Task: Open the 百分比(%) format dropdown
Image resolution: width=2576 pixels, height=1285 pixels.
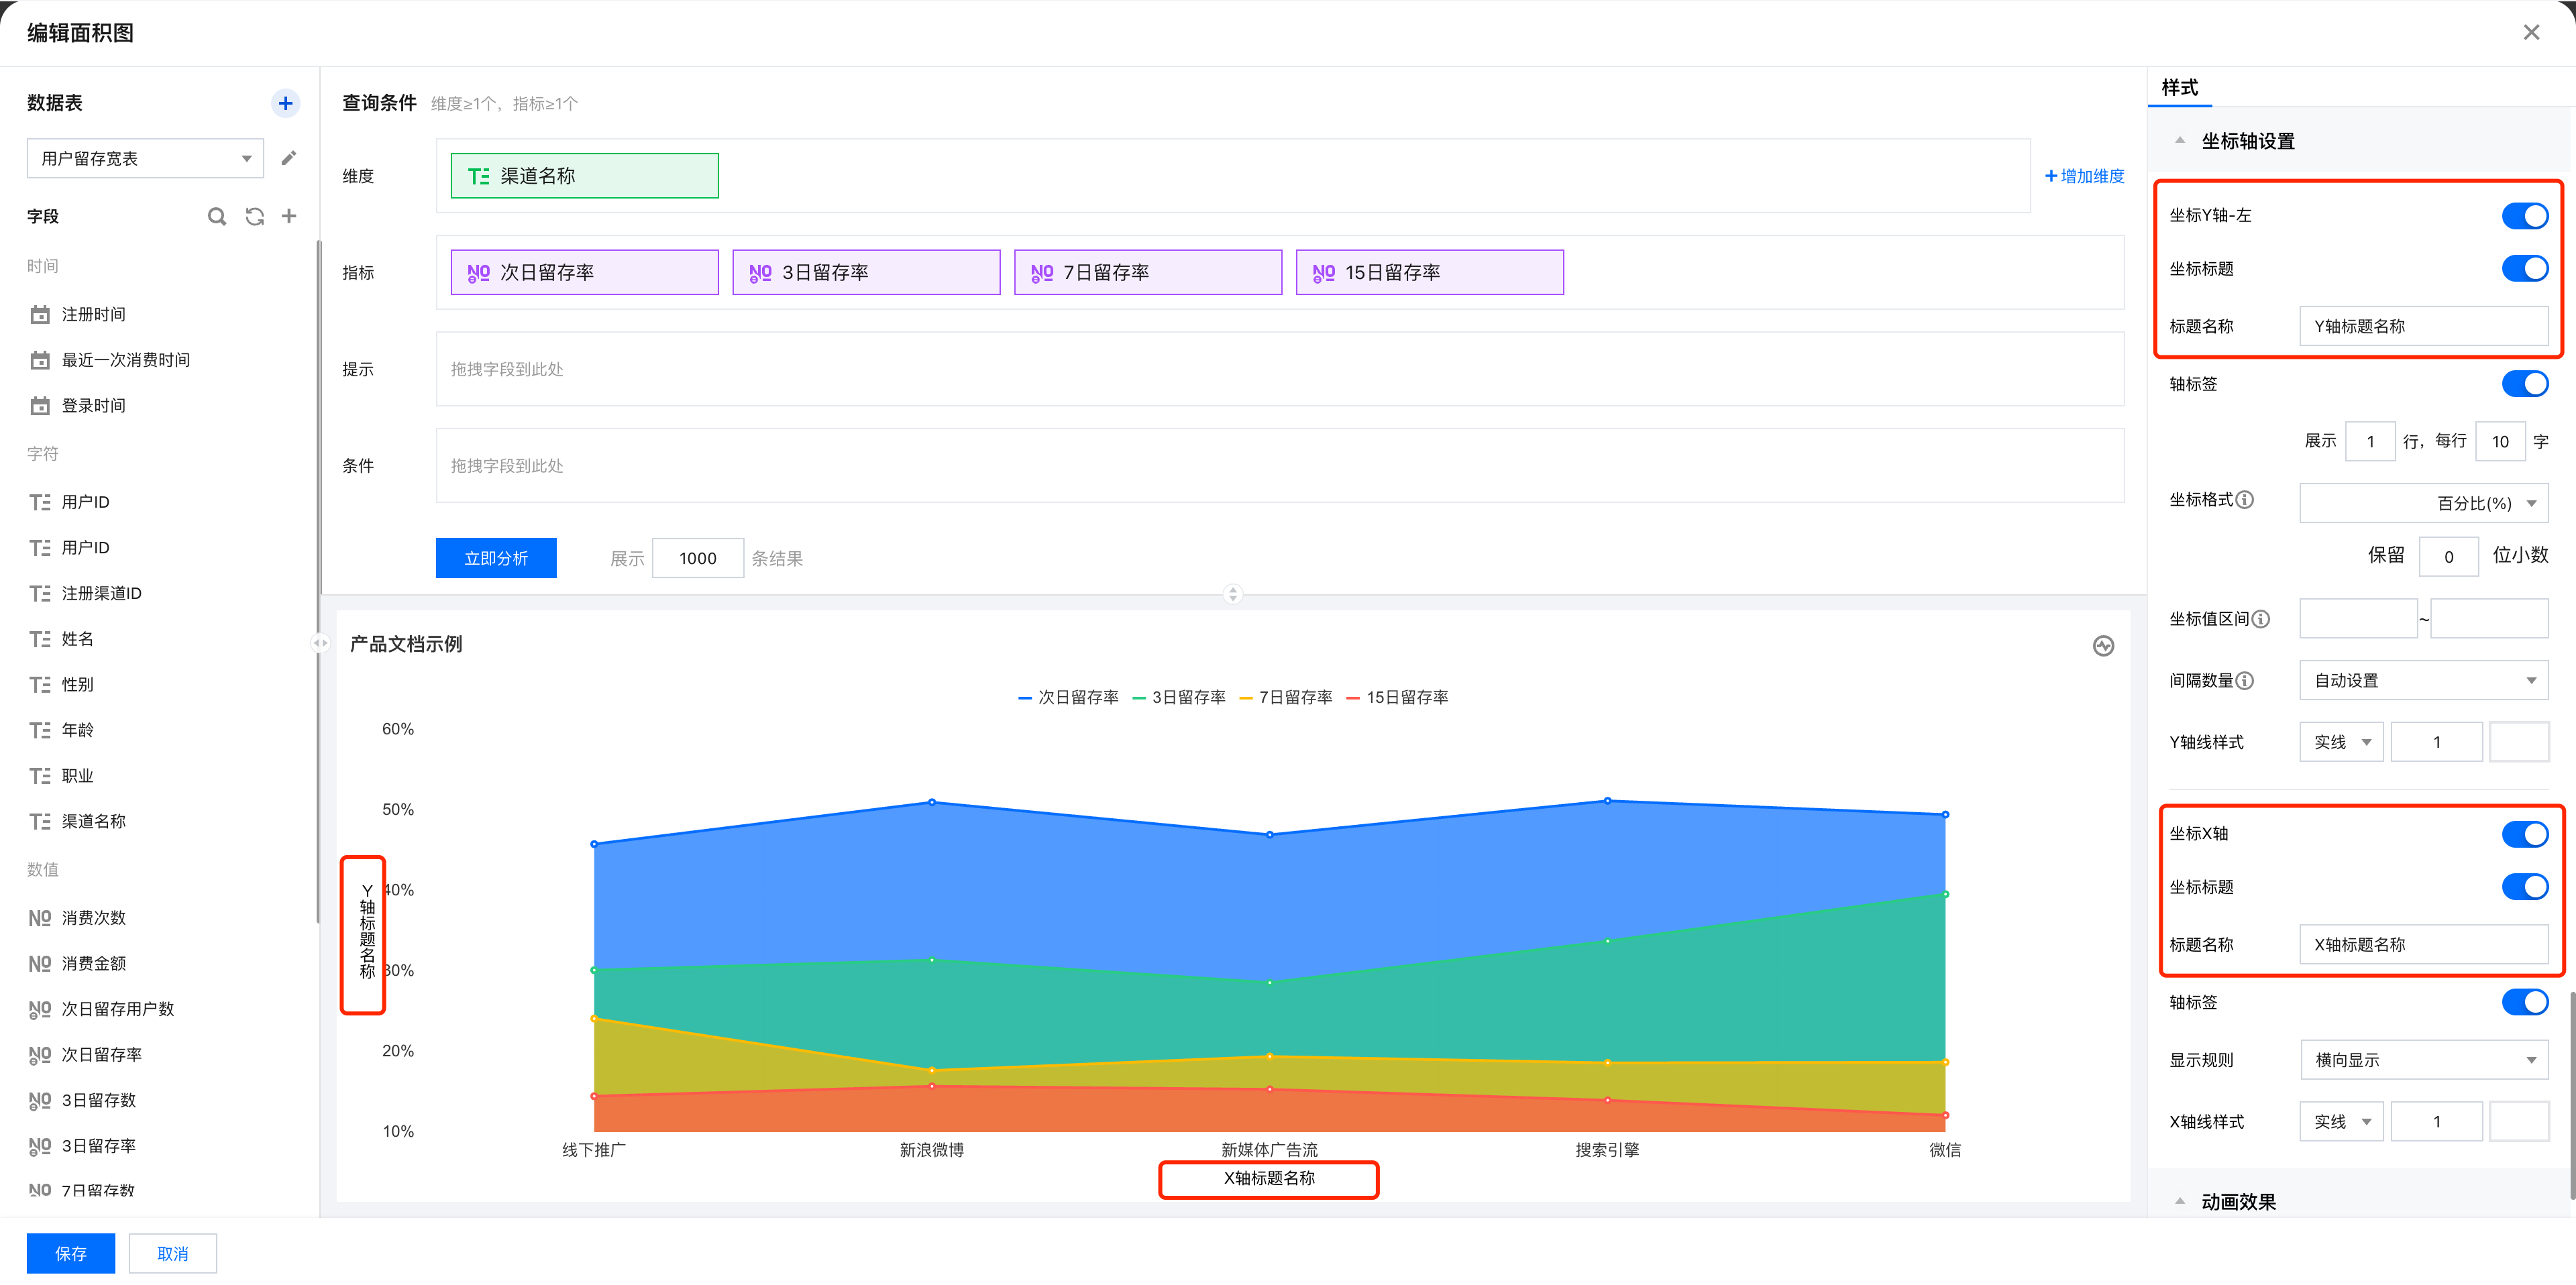Action: pos(2424,503)
